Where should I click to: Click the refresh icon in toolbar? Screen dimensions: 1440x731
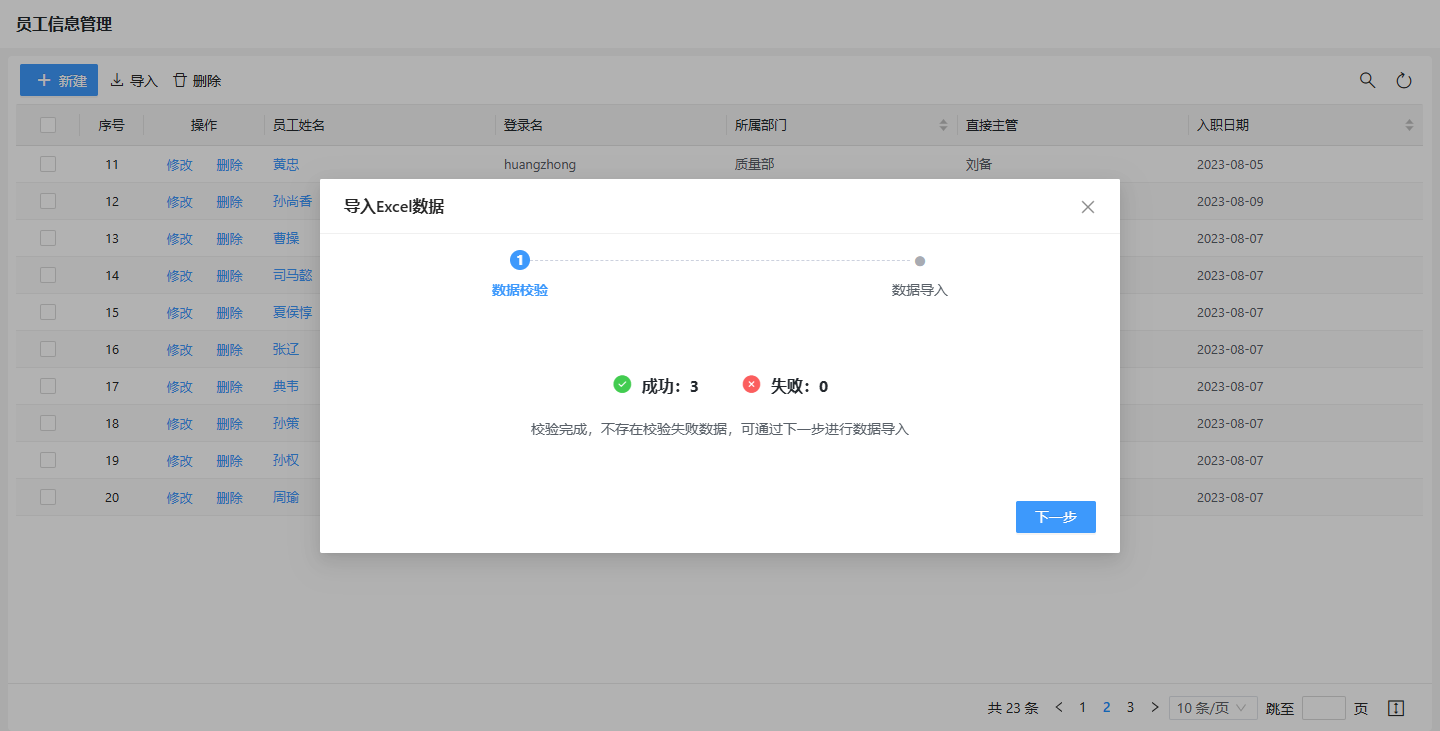(1404, 81)
